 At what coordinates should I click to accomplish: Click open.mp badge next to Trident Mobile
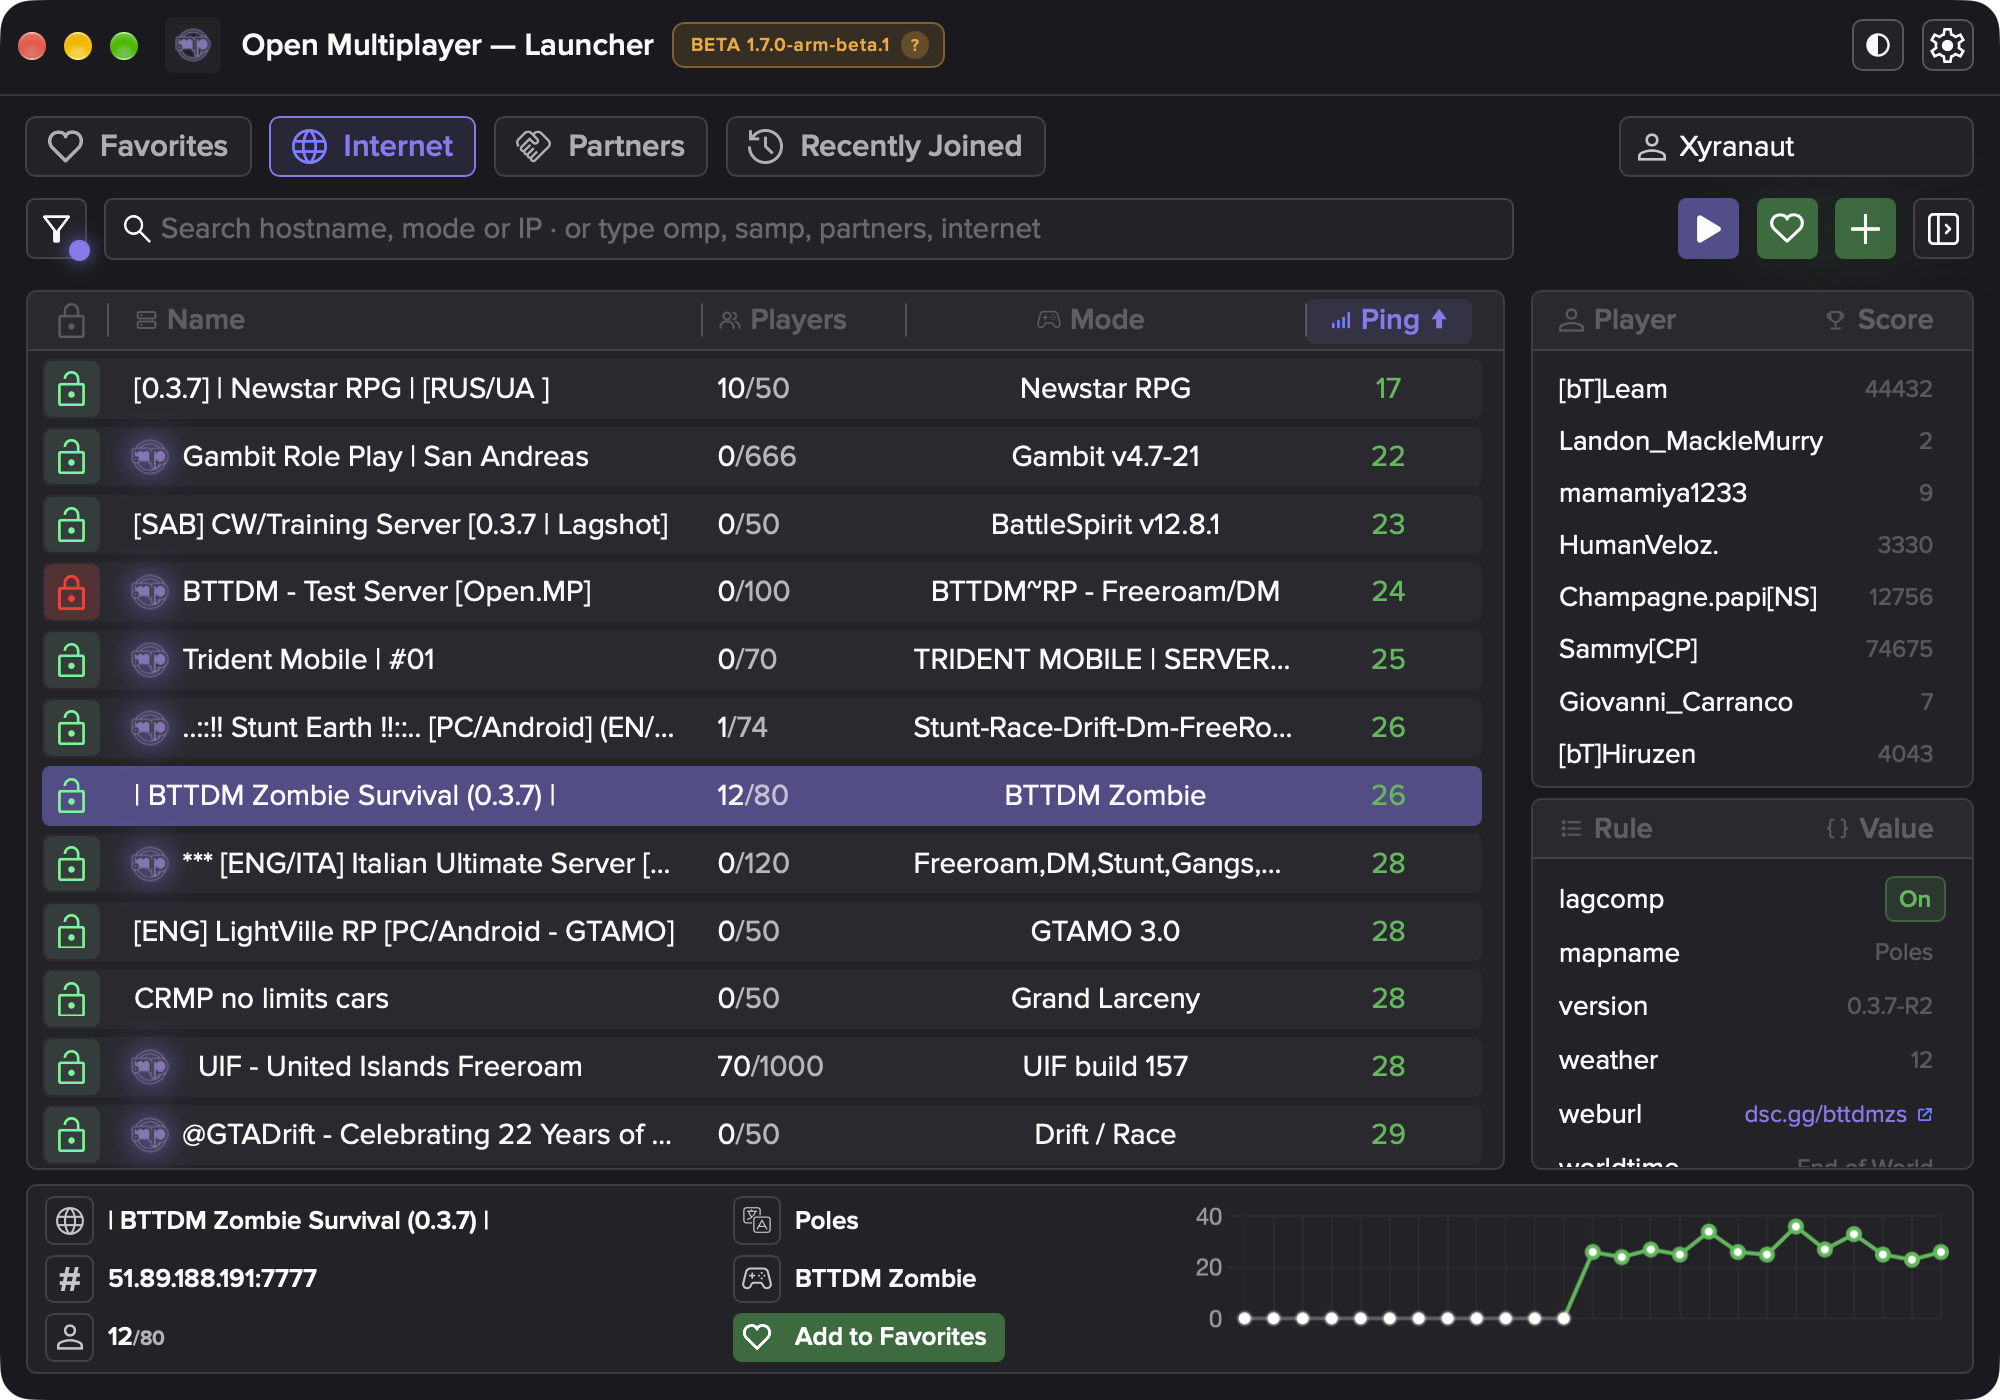click(150, 660)
